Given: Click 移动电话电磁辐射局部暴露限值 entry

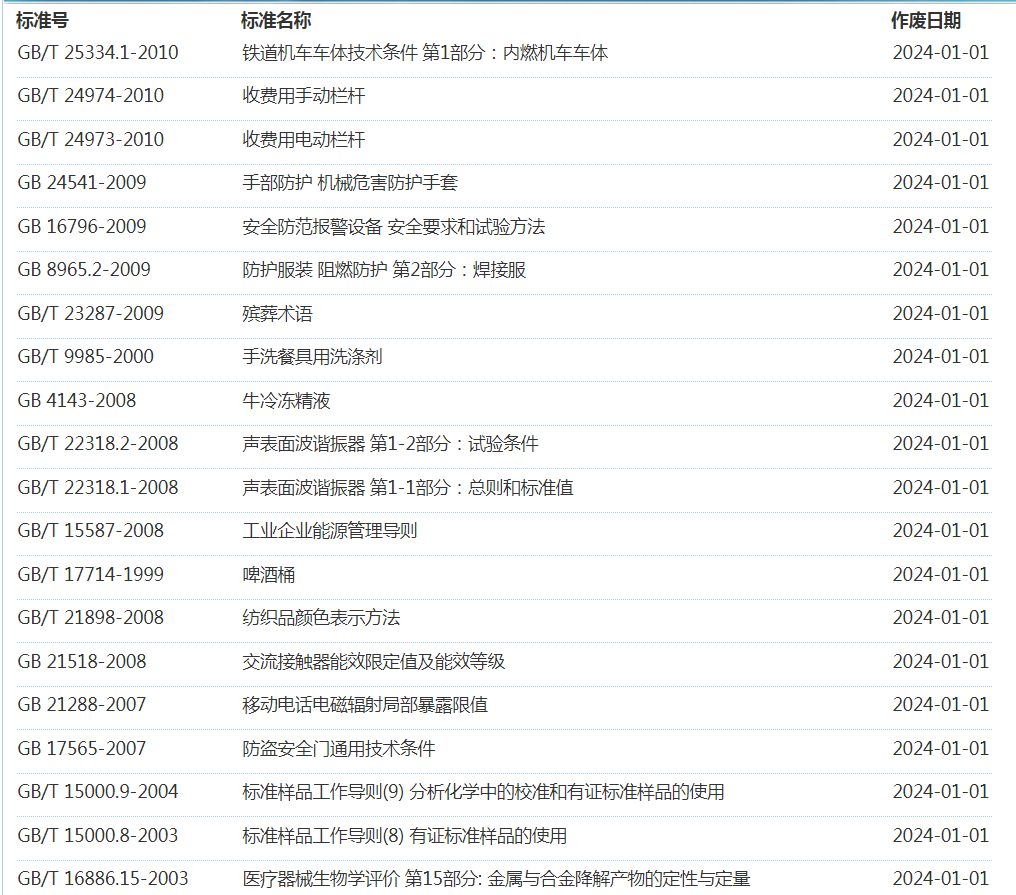Looking at the screenshot, I should (365, 705).
